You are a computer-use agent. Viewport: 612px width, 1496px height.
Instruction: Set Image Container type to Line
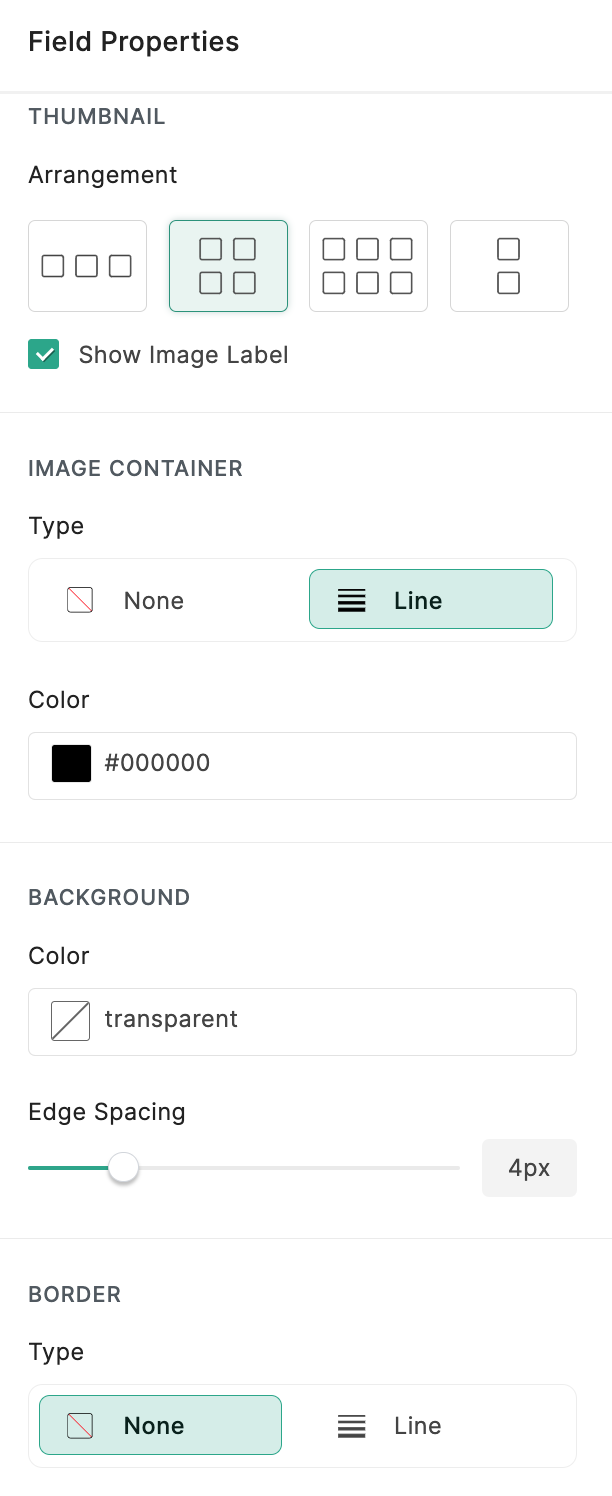430,600
